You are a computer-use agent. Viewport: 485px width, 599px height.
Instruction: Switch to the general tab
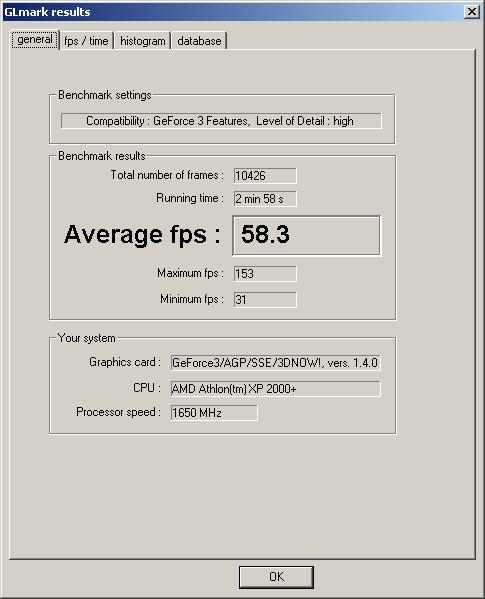(35, 40)
